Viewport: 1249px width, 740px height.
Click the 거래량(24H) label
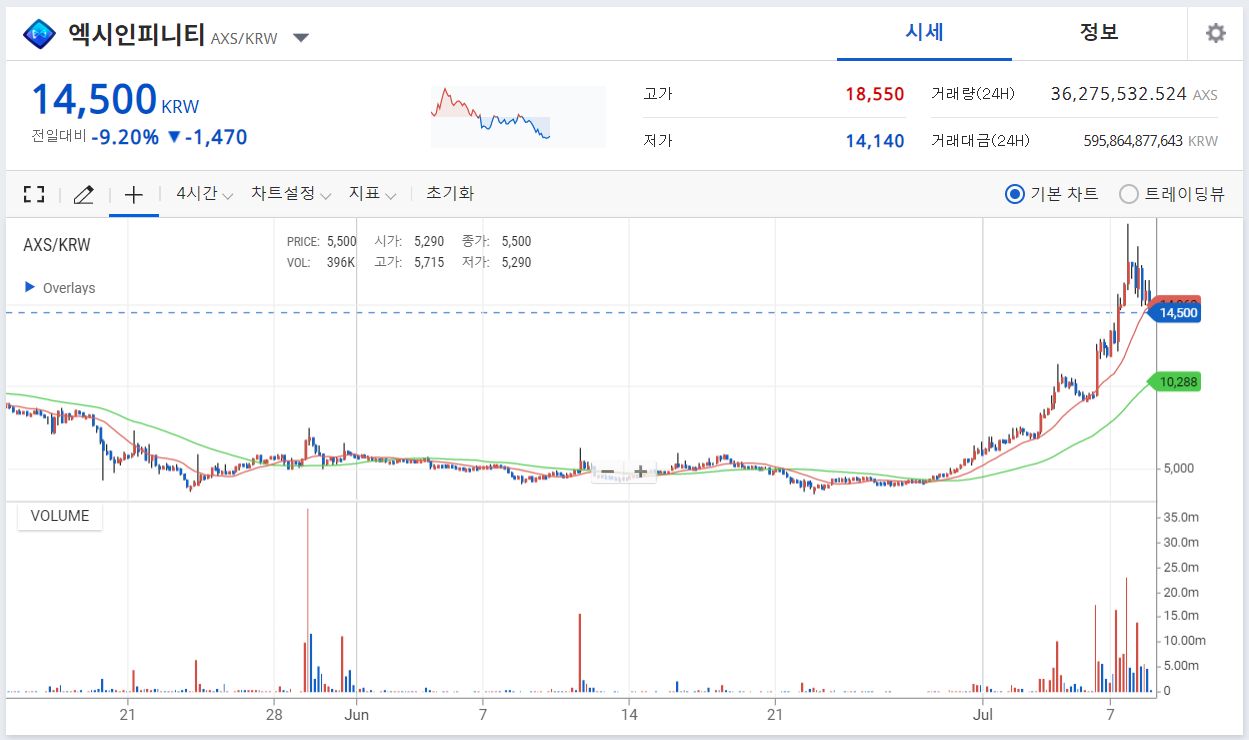972,94
